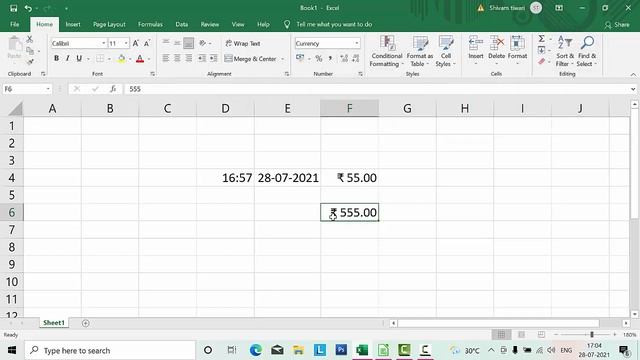Click the Insert Function fx icon
The height and width of the screenshot is (360, 640).
[x=113, y=89]
